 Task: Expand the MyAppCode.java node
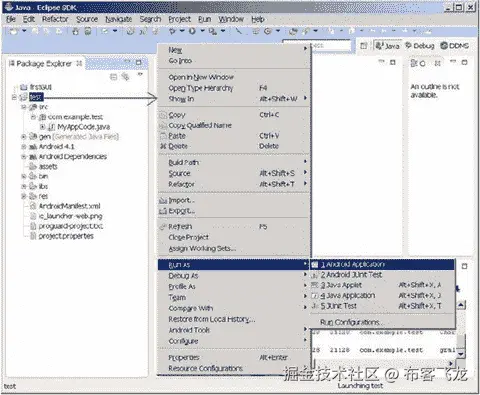click(43, 127)
